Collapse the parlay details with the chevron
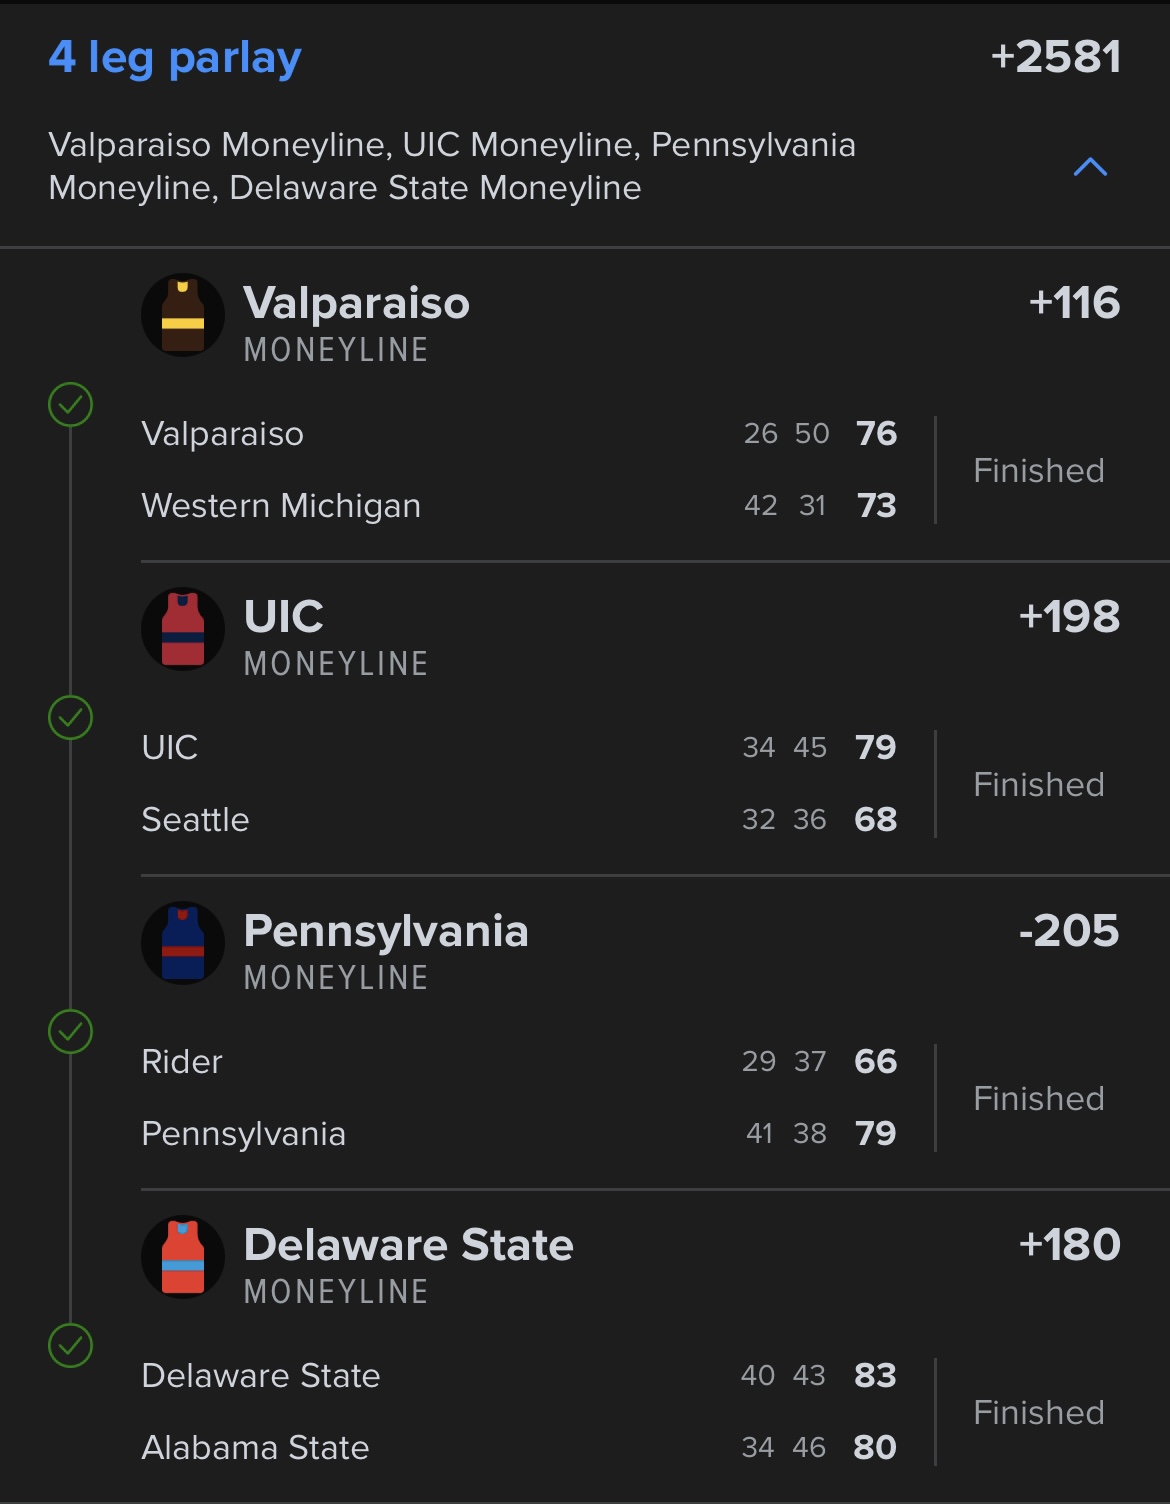Screen dimensions: 1170x1504 click(1090, 167)
